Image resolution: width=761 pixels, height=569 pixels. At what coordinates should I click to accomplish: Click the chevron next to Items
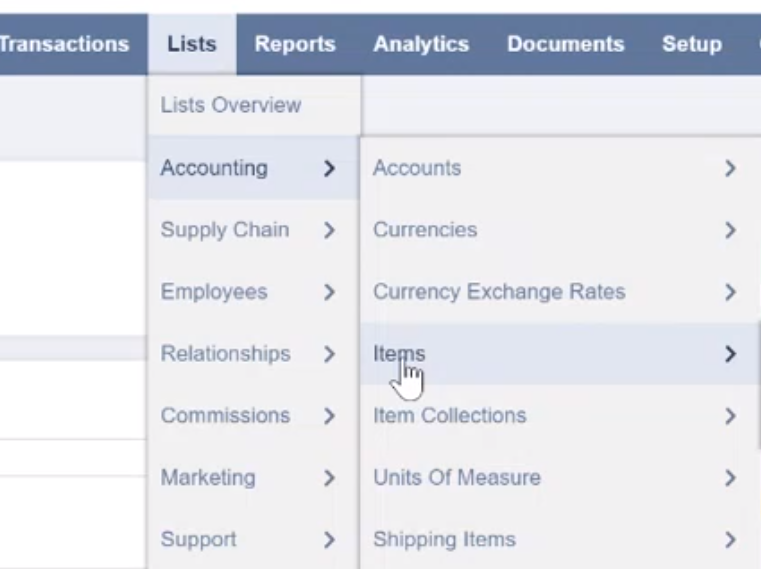730,354
